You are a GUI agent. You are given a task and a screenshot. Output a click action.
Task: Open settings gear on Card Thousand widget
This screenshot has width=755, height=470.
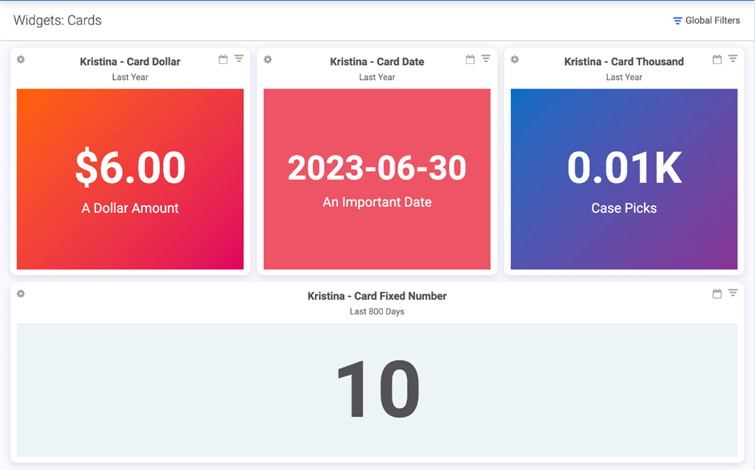pyautogui.click(x=515, y=60)
